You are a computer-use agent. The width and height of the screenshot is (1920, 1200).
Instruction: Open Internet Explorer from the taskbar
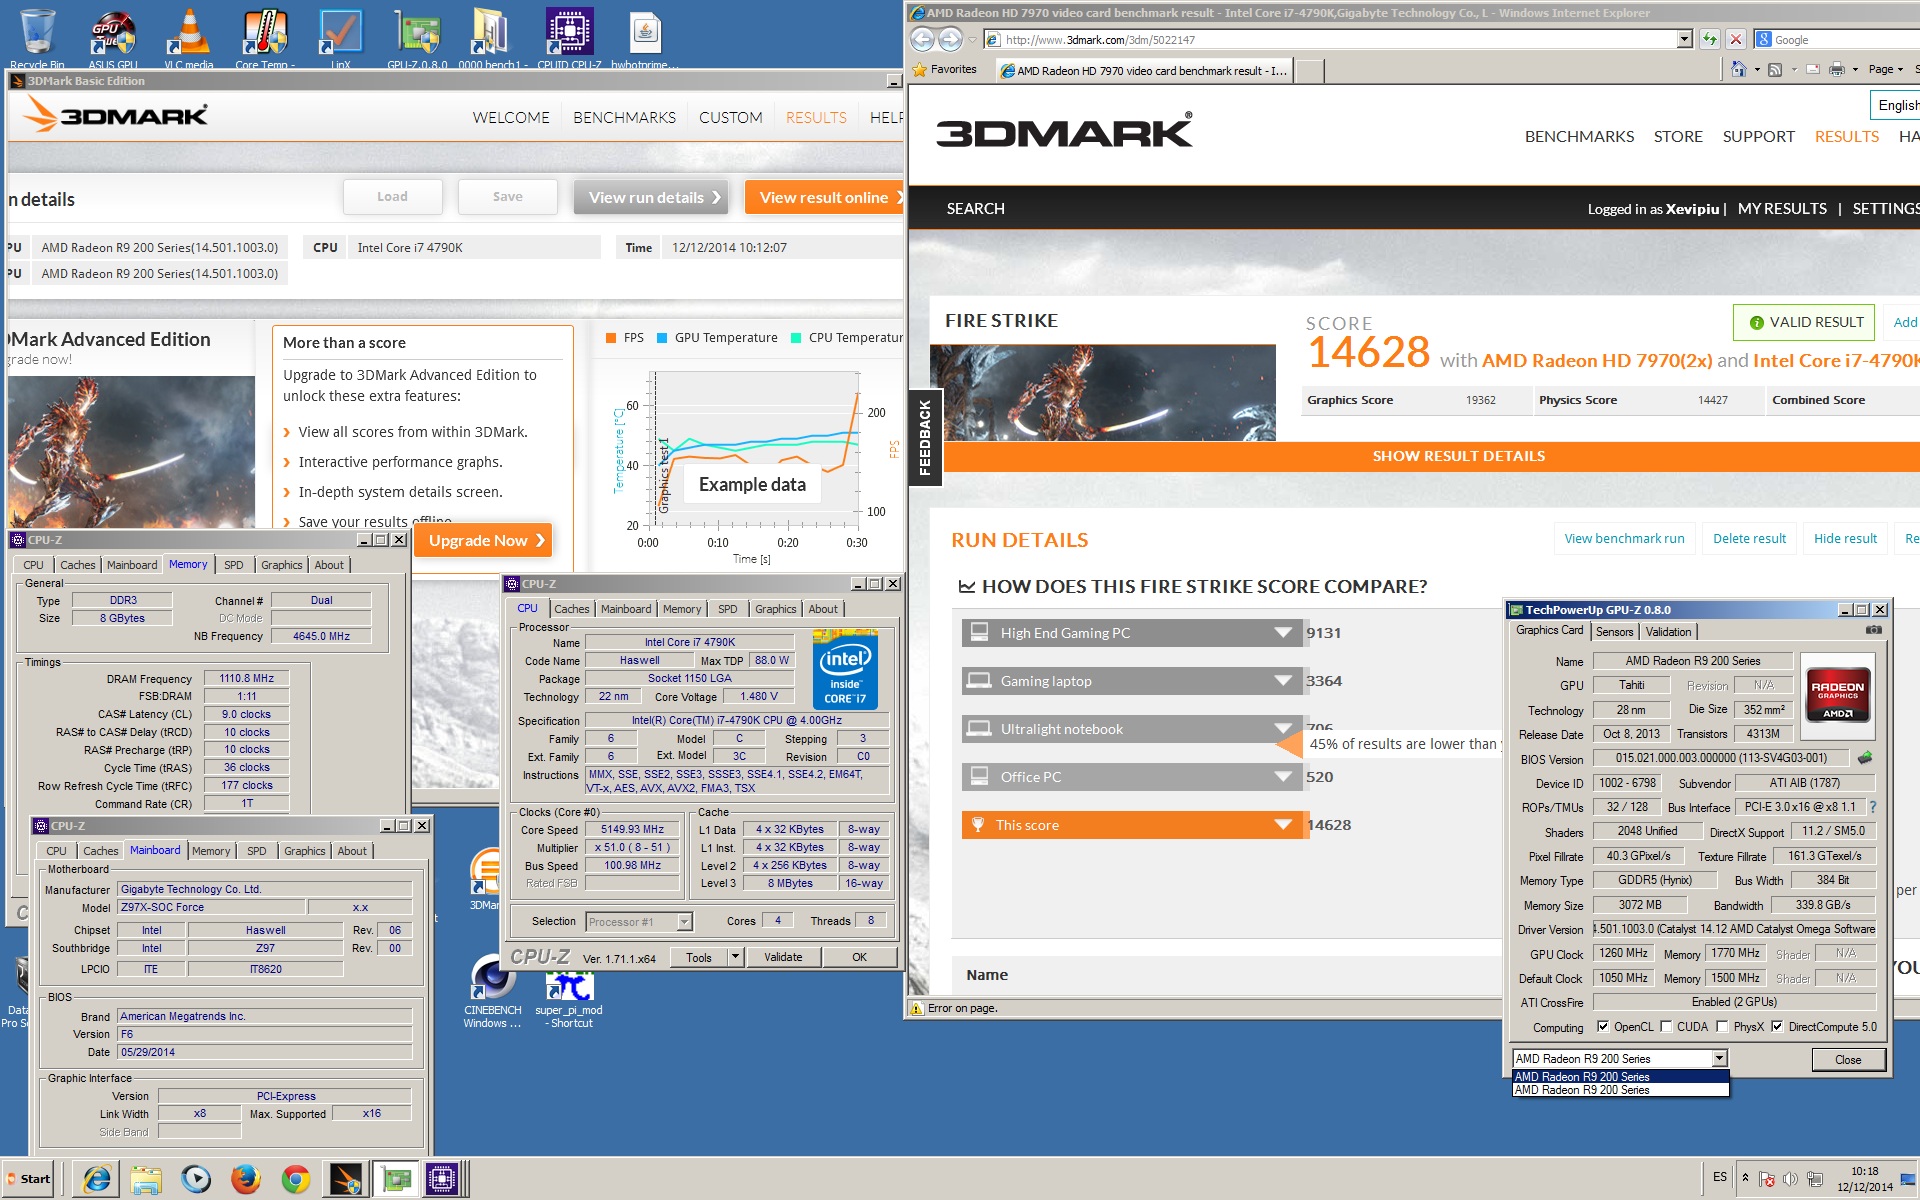[x=97, y=1179]
